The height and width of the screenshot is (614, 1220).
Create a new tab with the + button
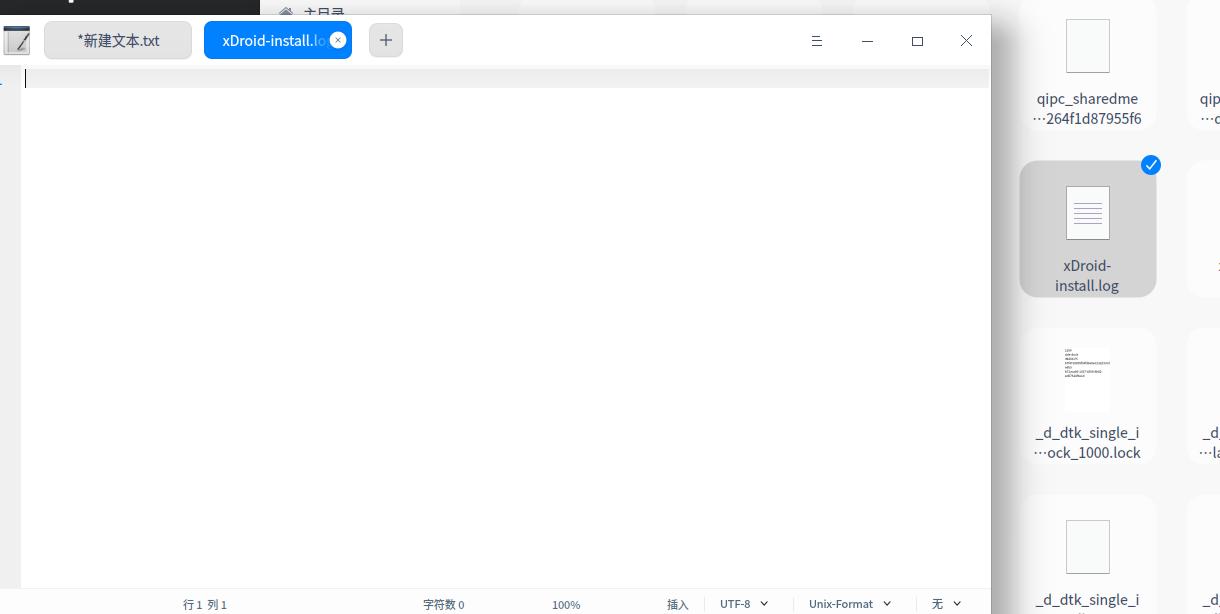[x=386, y=40]
